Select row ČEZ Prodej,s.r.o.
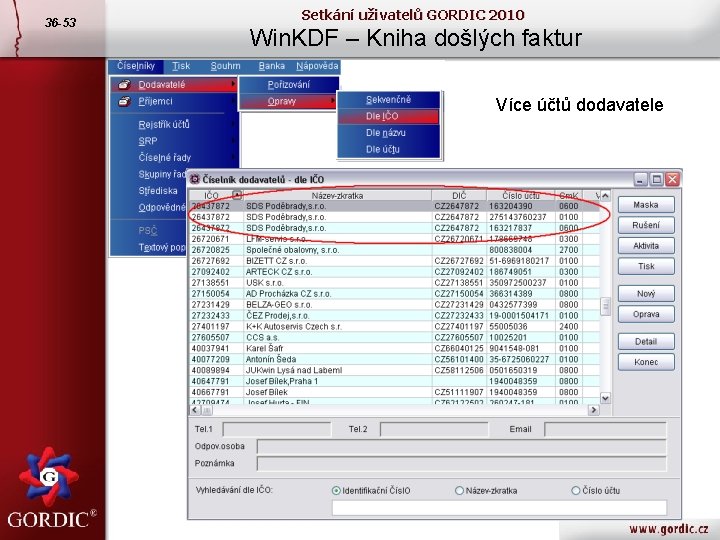720x540 pixels. point(394,316)
